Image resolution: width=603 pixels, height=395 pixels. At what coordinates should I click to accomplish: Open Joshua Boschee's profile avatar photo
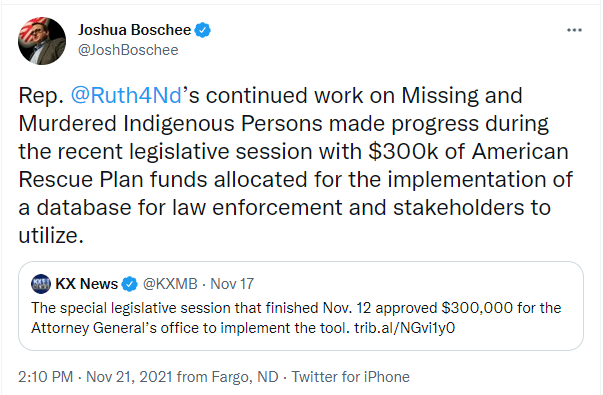pos(42,40)
